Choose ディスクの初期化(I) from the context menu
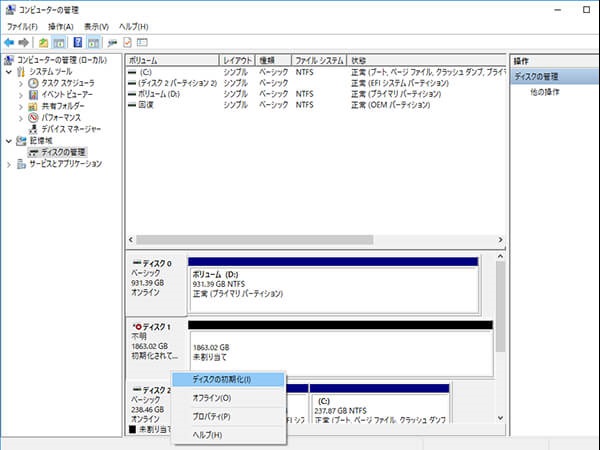The height and width of the screenshot is (450, 600). click(221, 380)
